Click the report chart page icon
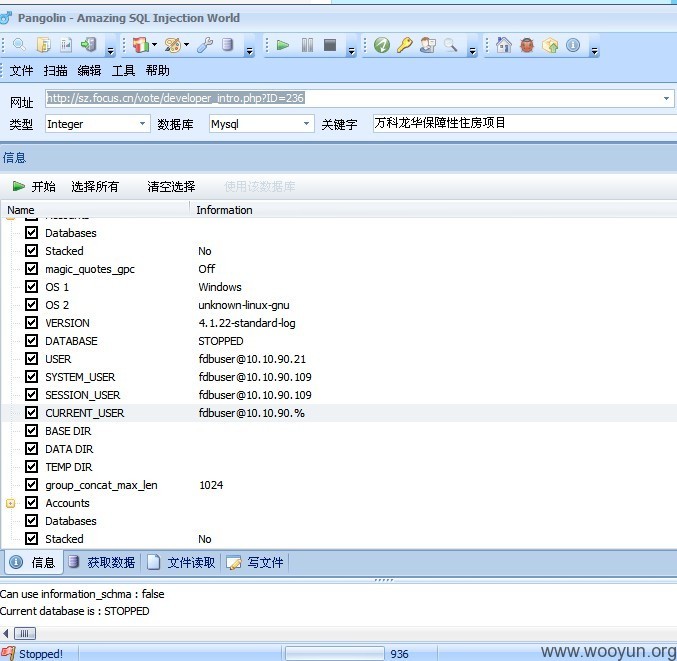This screenshot has height=661, width=677. (66, 44)
